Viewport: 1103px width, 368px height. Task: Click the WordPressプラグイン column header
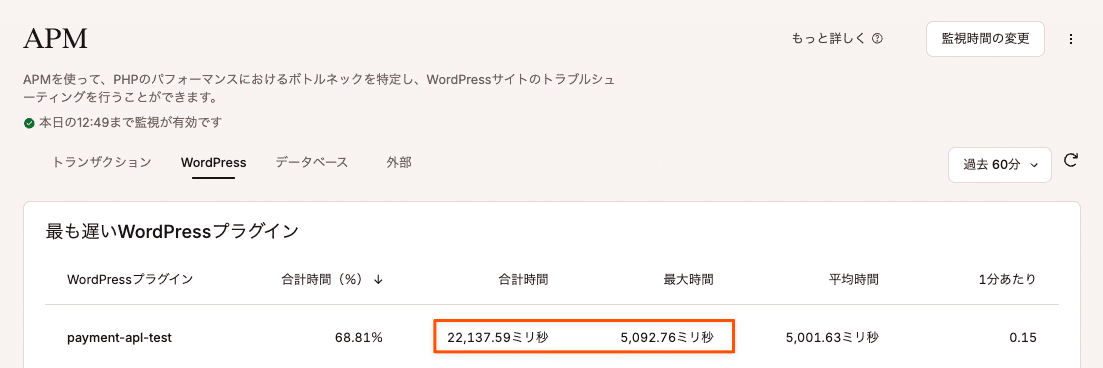[x=130, y=279]
